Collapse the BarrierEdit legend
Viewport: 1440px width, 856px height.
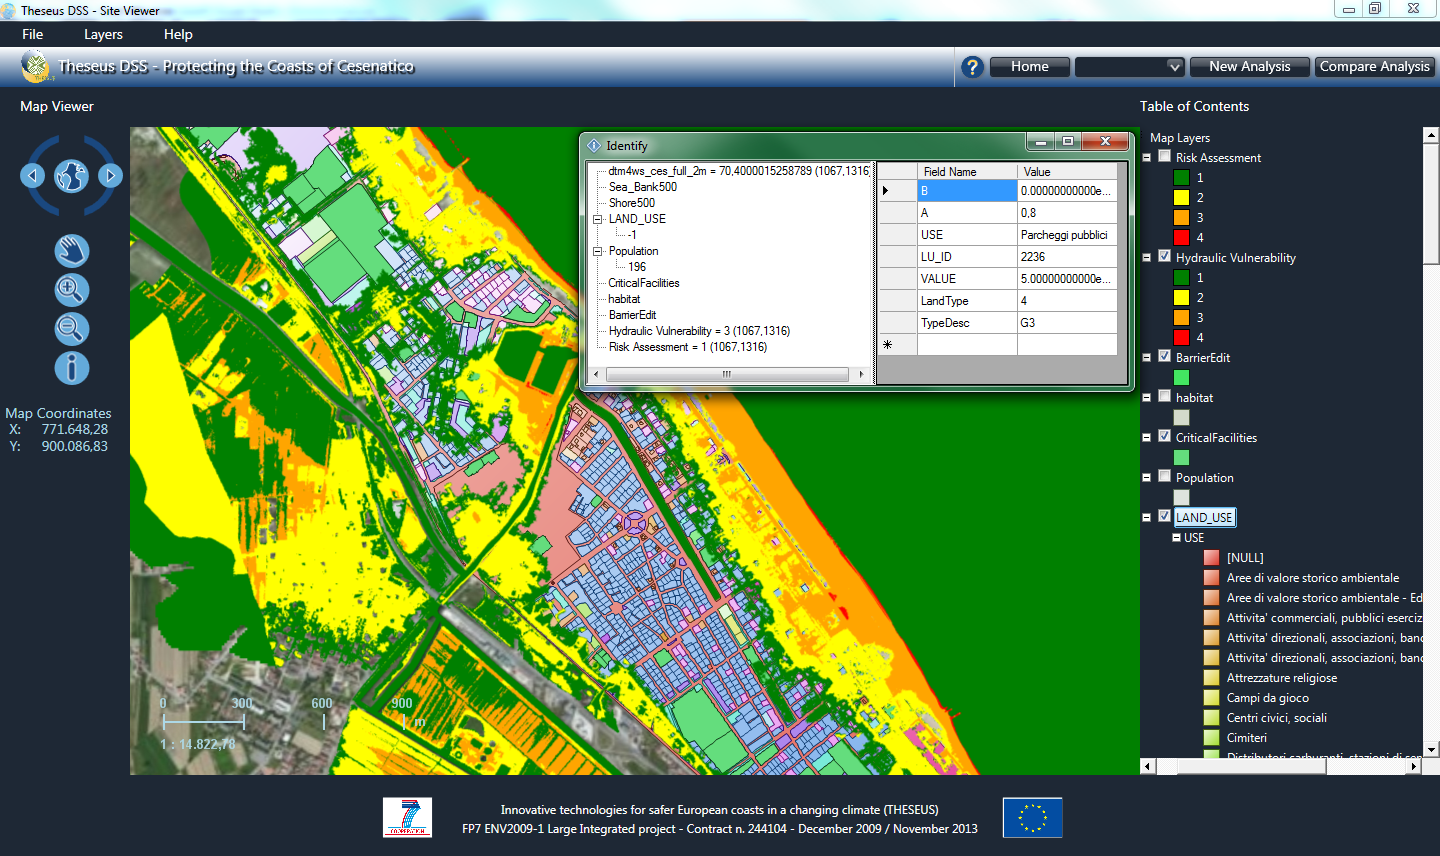coord(1147,357)
